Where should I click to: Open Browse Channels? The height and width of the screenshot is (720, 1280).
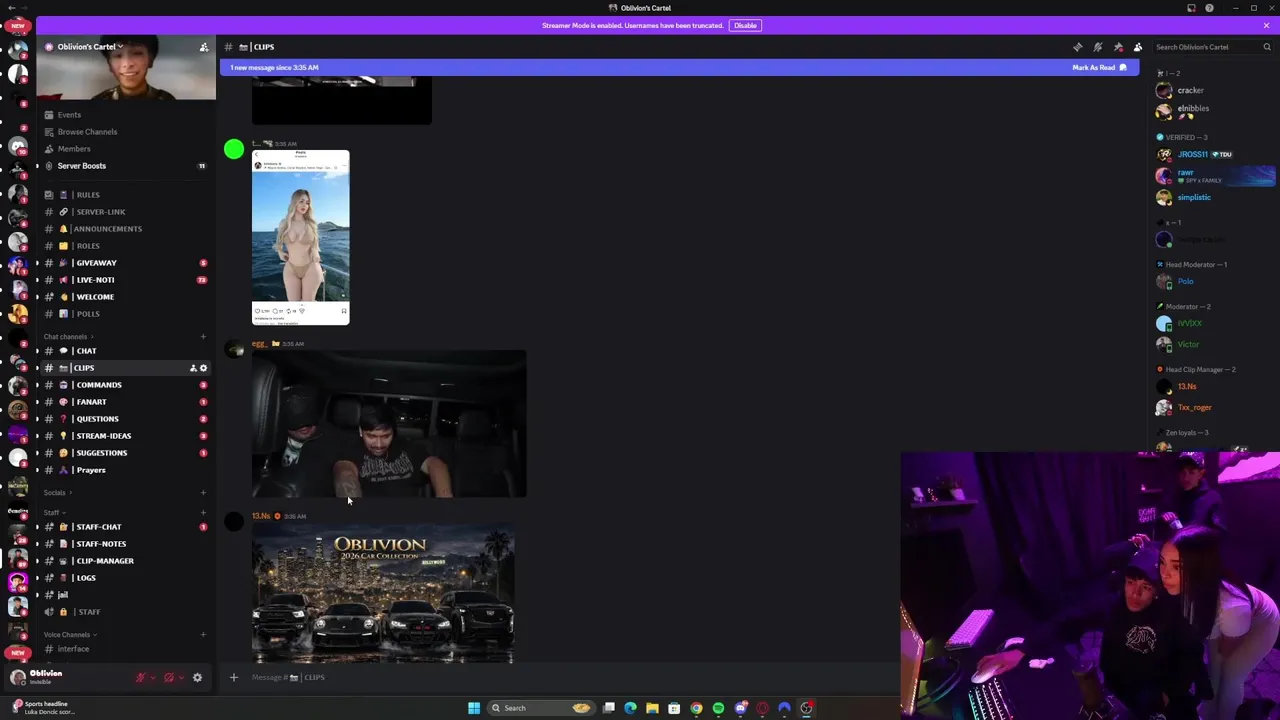(125, 132)
